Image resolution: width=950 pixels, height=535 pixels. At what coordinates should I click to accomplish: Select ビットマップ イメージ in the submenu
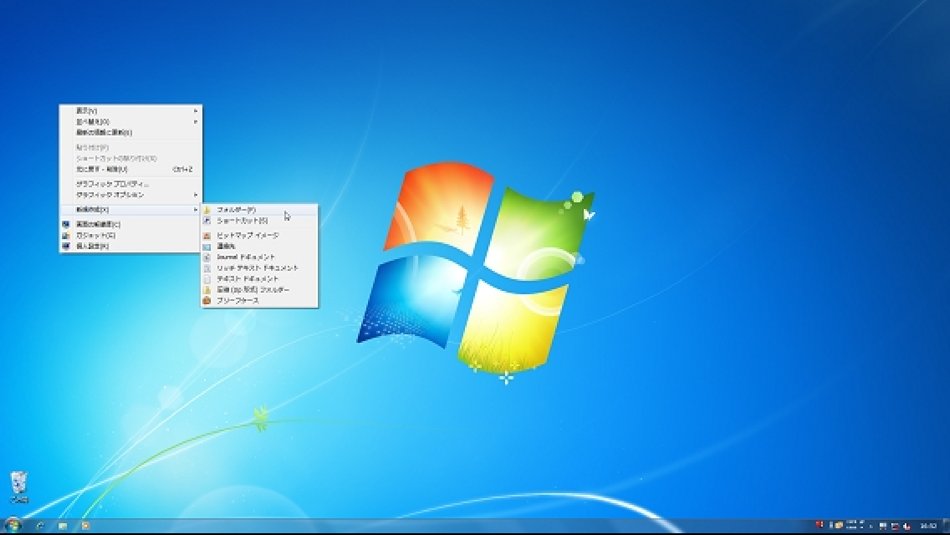(259, 235)
